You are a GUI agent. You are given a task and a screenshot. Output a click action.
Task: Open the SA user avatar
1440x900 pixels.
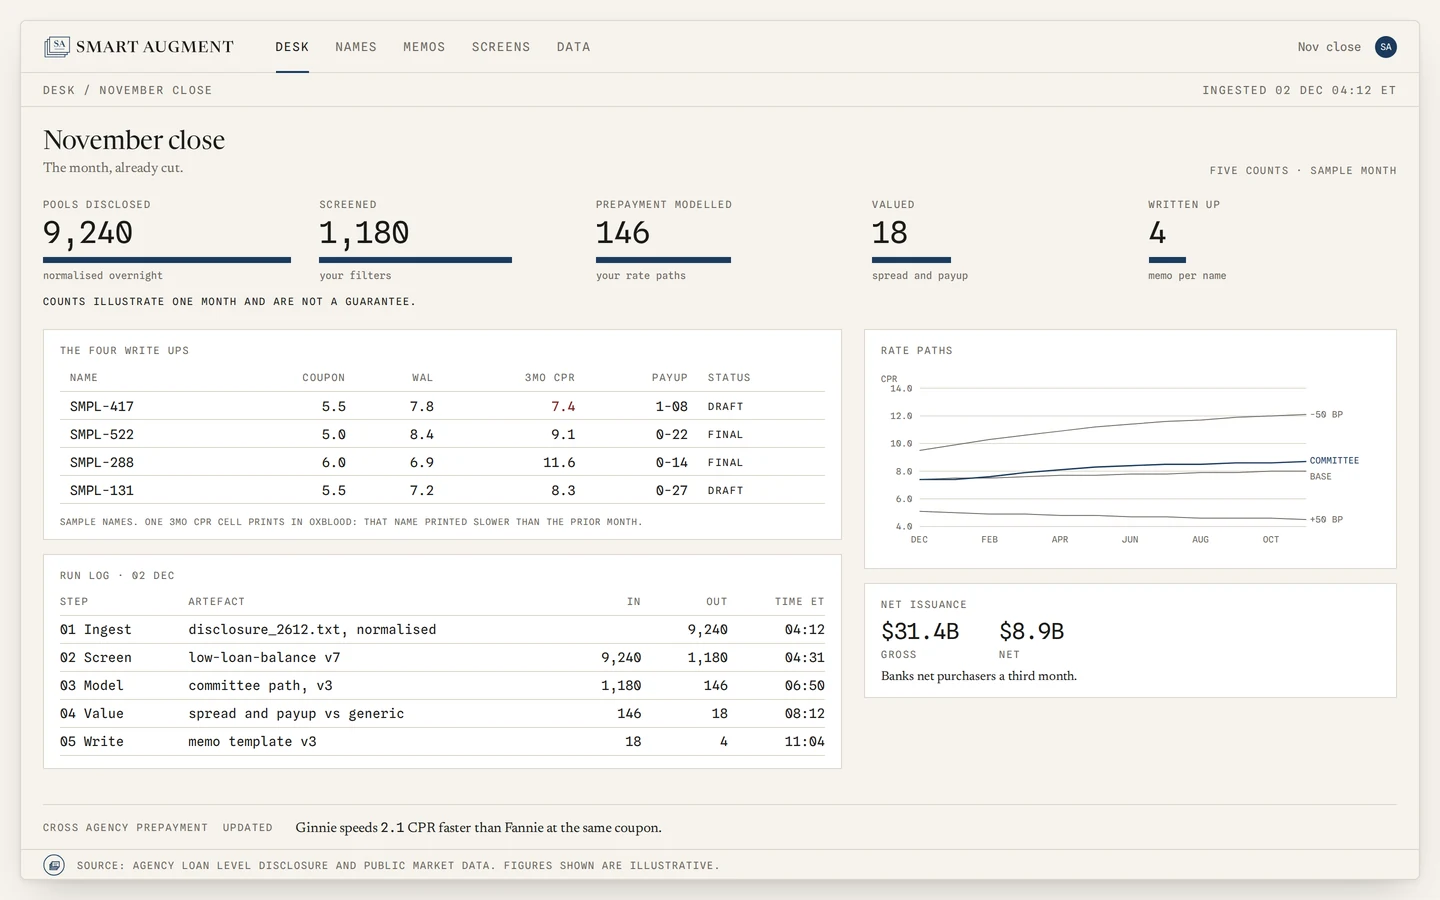(1385, 47)
